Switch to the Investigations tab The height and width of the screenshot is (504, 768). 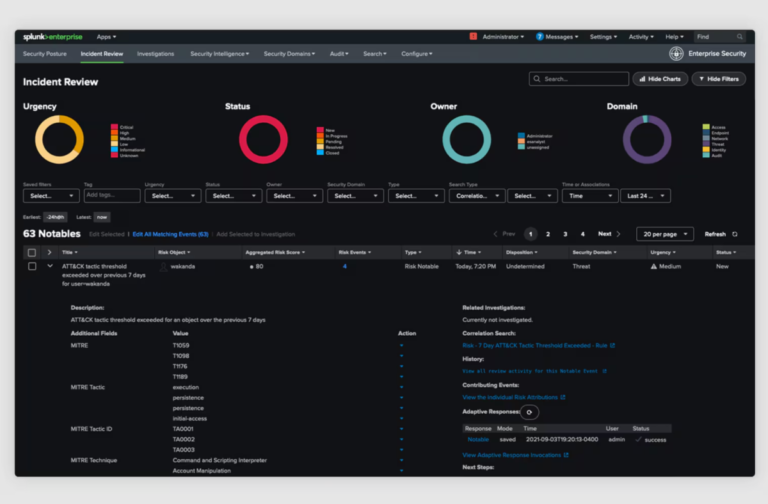pyautogui.click(x=156, y=54)
